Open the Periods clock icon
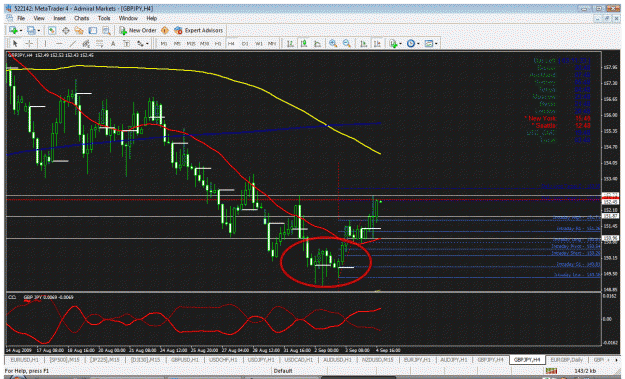The image size is (625, 379). [x=411, y=43]
